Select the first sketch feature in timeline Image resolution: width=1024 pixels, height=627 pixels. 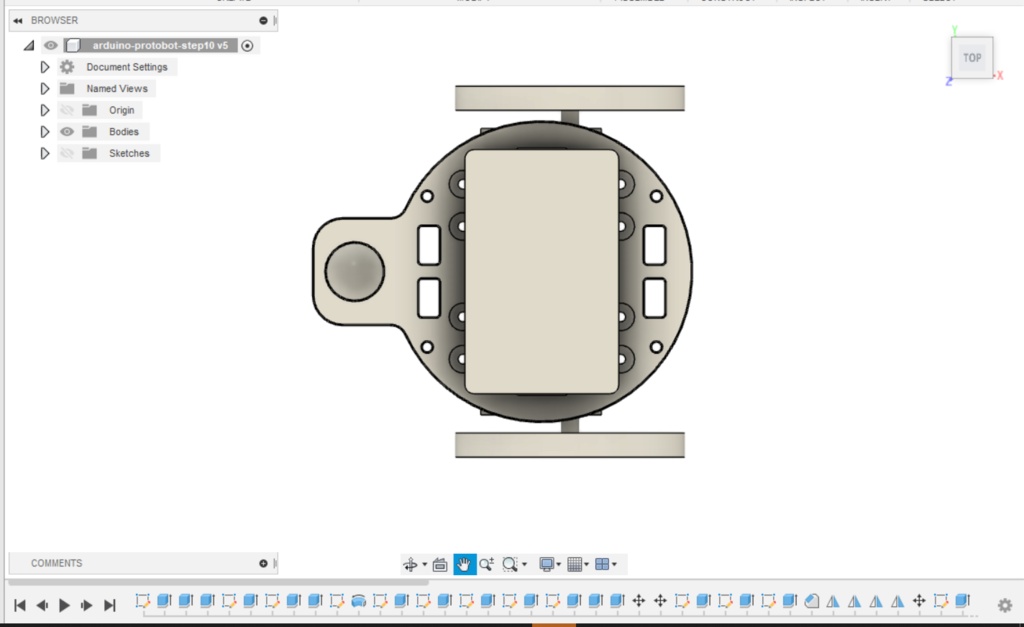point(142,601)
